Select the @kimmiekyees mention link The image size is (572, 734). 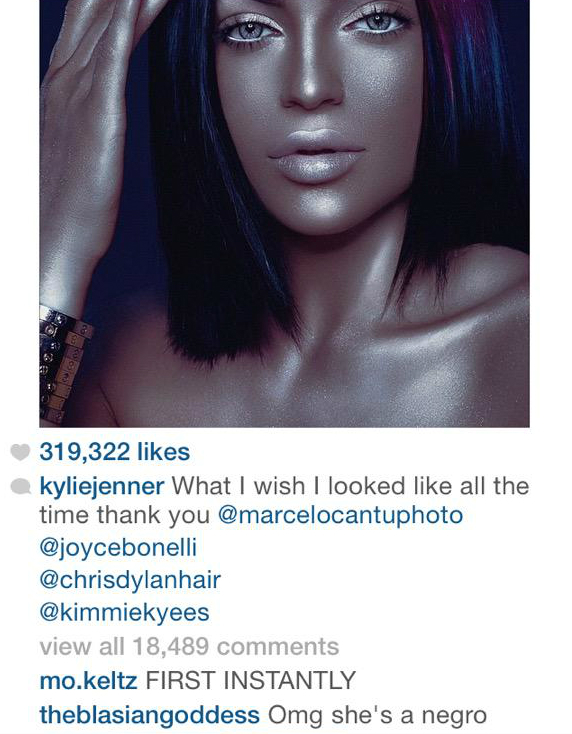click(x=124, y=612)
